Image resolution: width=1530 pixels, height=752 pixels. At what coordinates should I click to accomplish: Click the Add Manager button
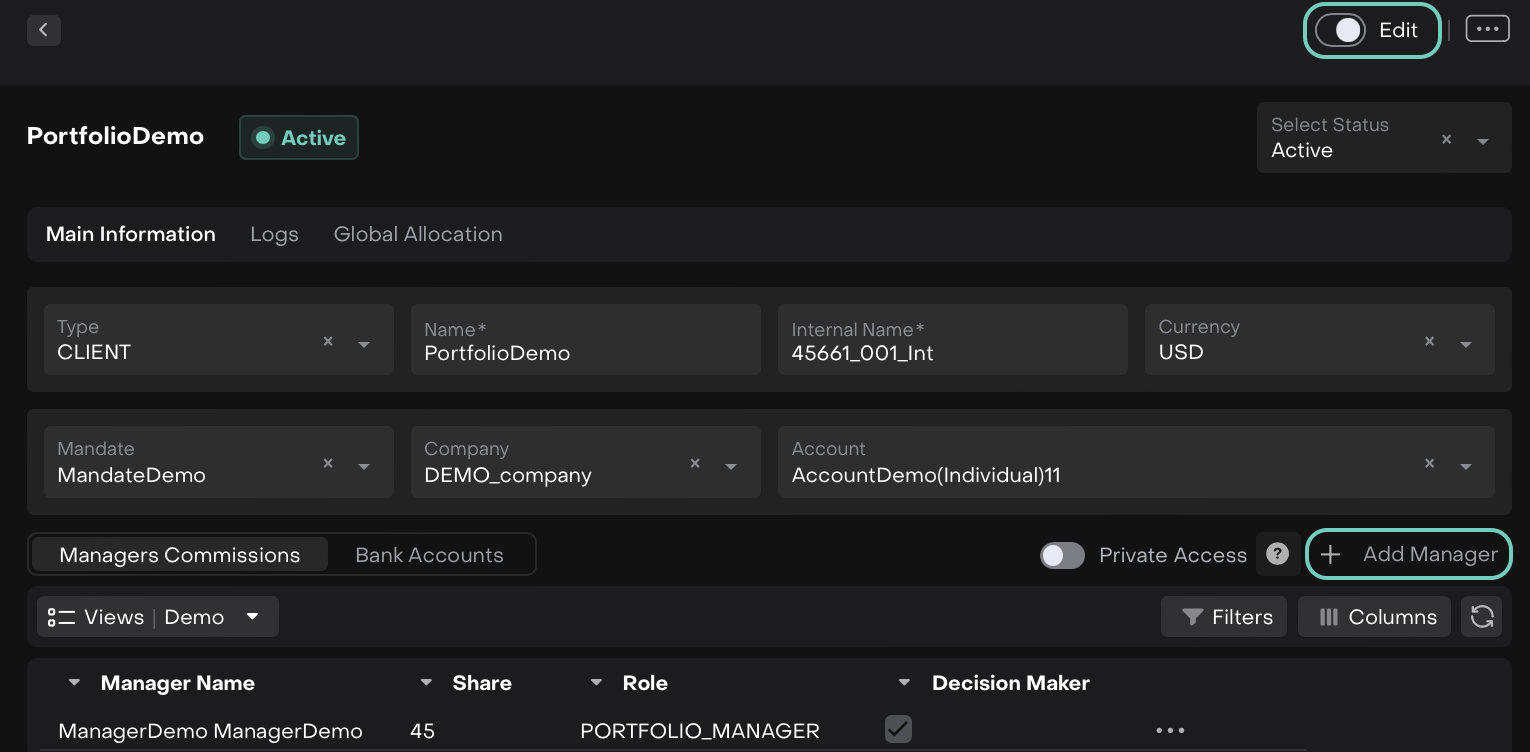click(x=1409, y=554)
